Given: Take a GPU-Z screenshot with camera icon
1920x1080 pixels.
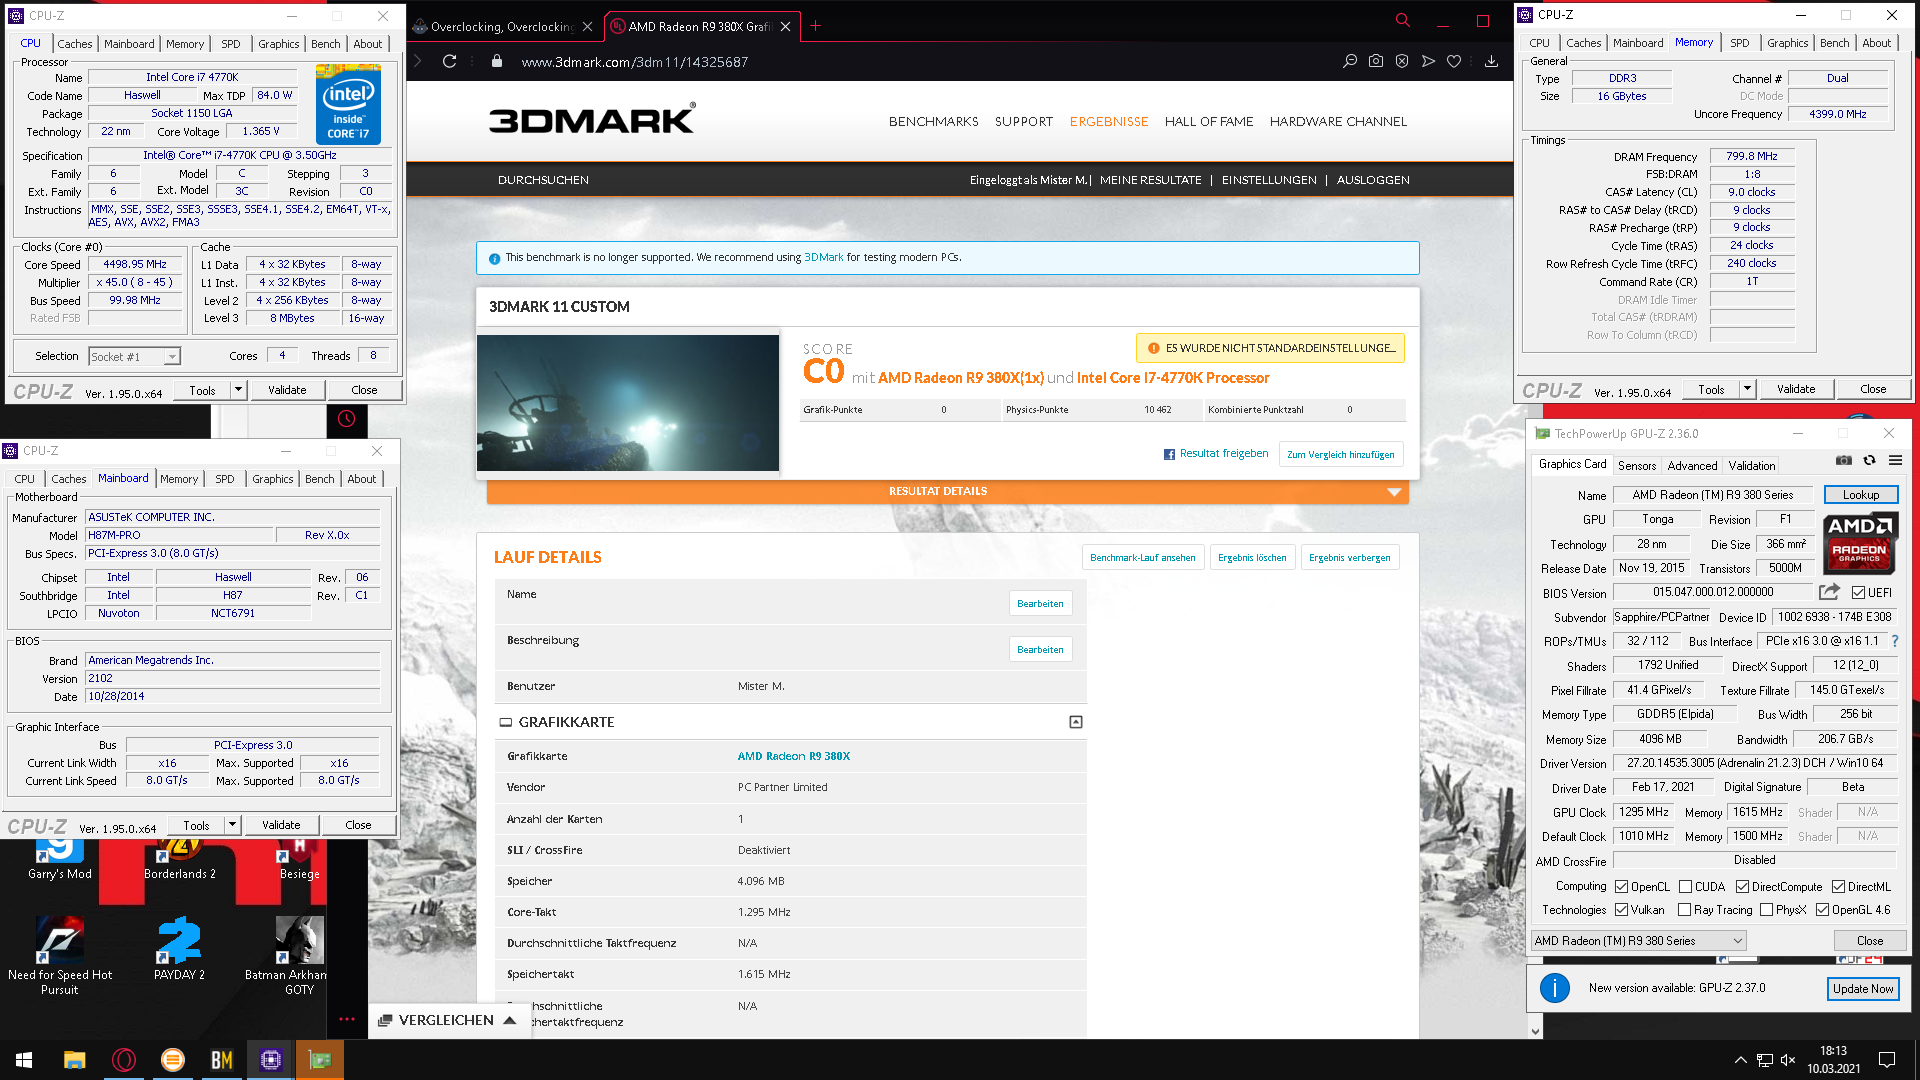Looking at the screenshot, I should (1843, 461).
